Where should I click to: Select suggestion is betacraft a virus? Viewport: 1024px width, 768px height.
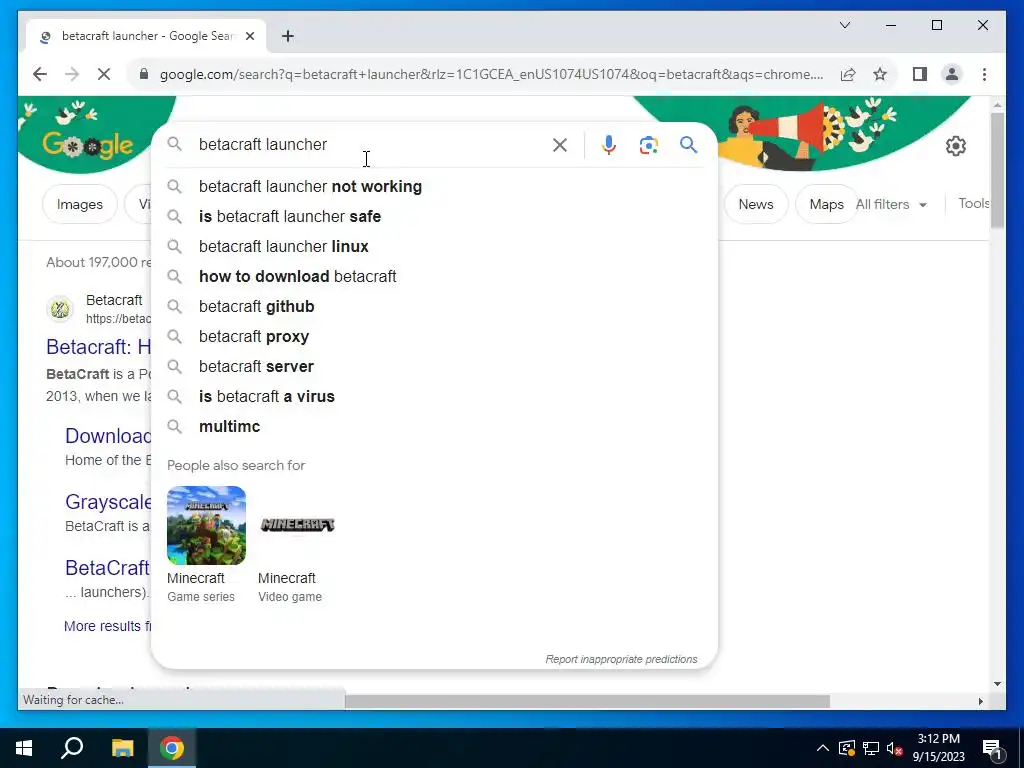click(434, 397)
